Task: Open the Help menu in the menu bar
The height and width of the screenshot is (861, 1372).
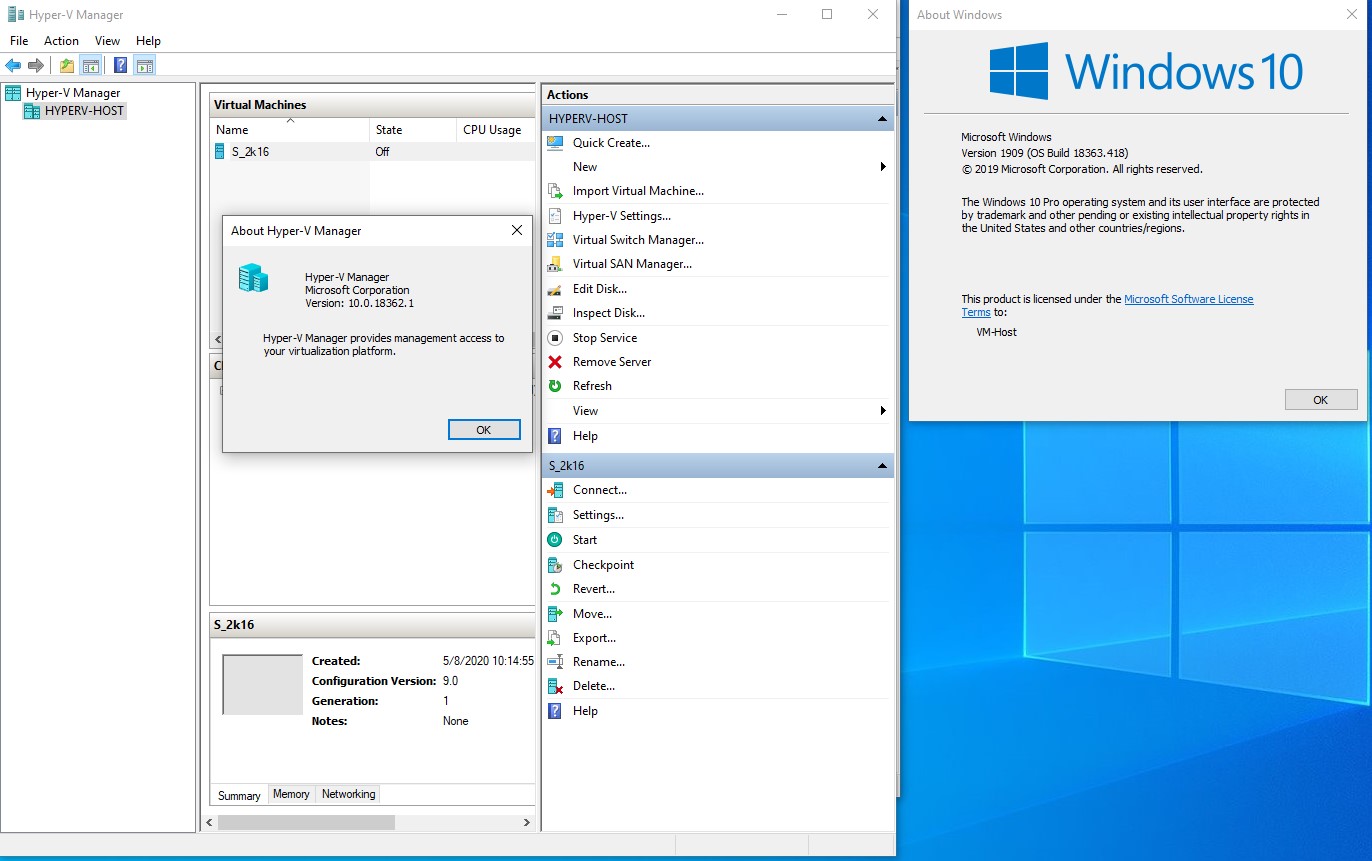Action: [148, 41]
